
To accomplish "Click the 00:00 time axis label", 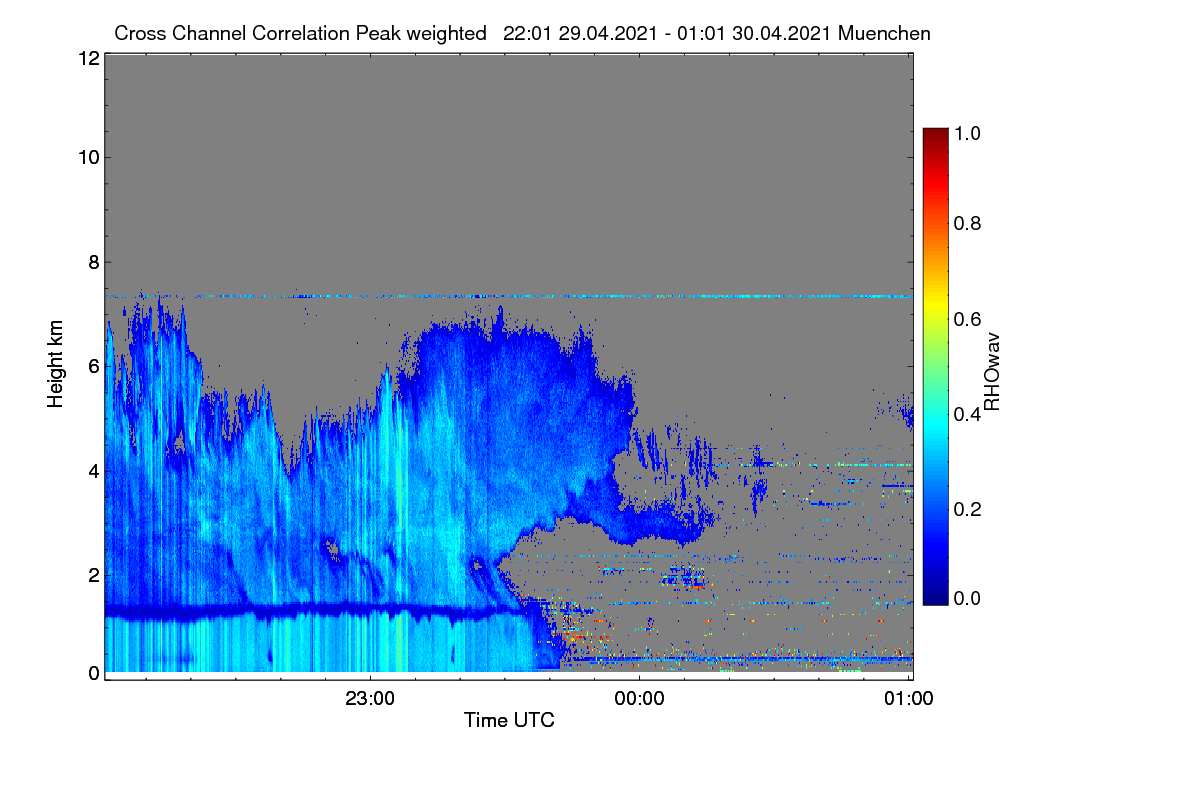I will point(639,699).
